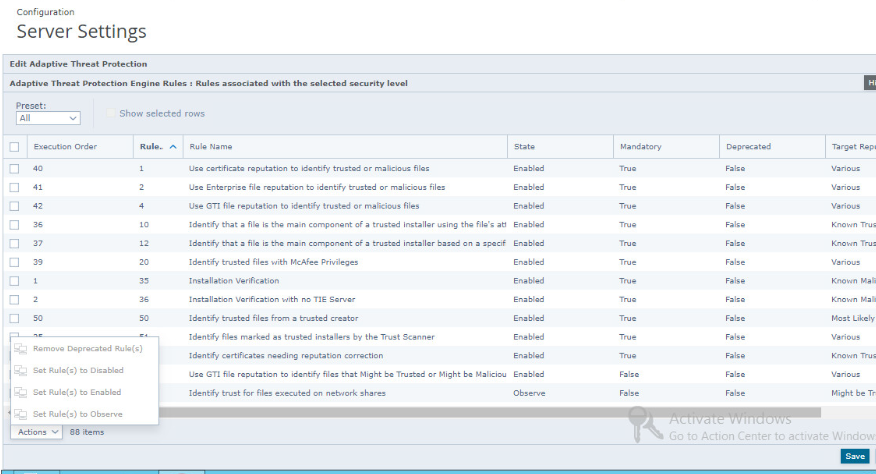
Task: Check the box for execution order 40 row
Action: [x=14, y=169]
